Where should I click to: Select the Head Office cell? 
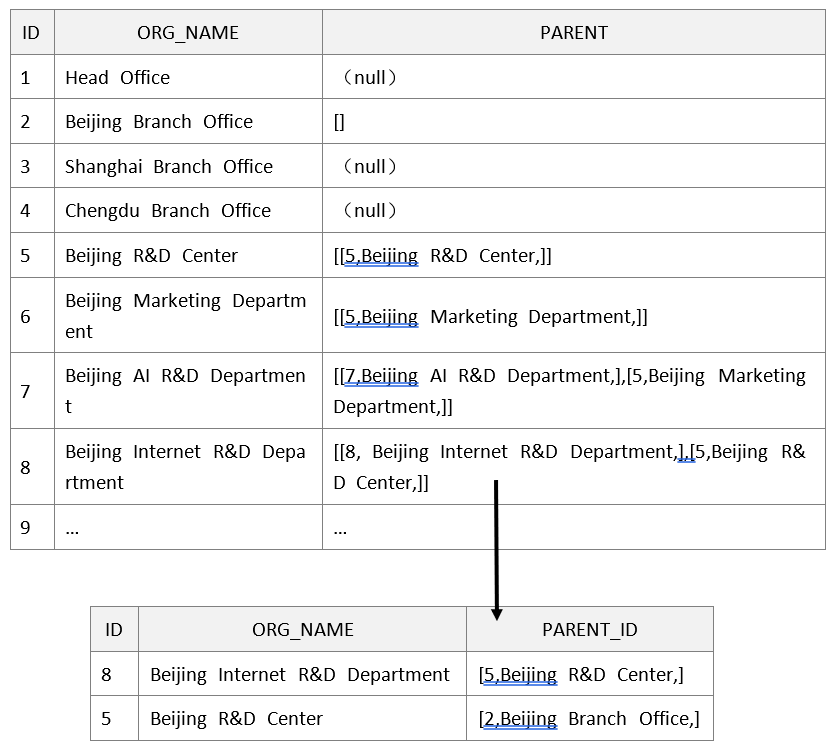click(x=118, y=78)
